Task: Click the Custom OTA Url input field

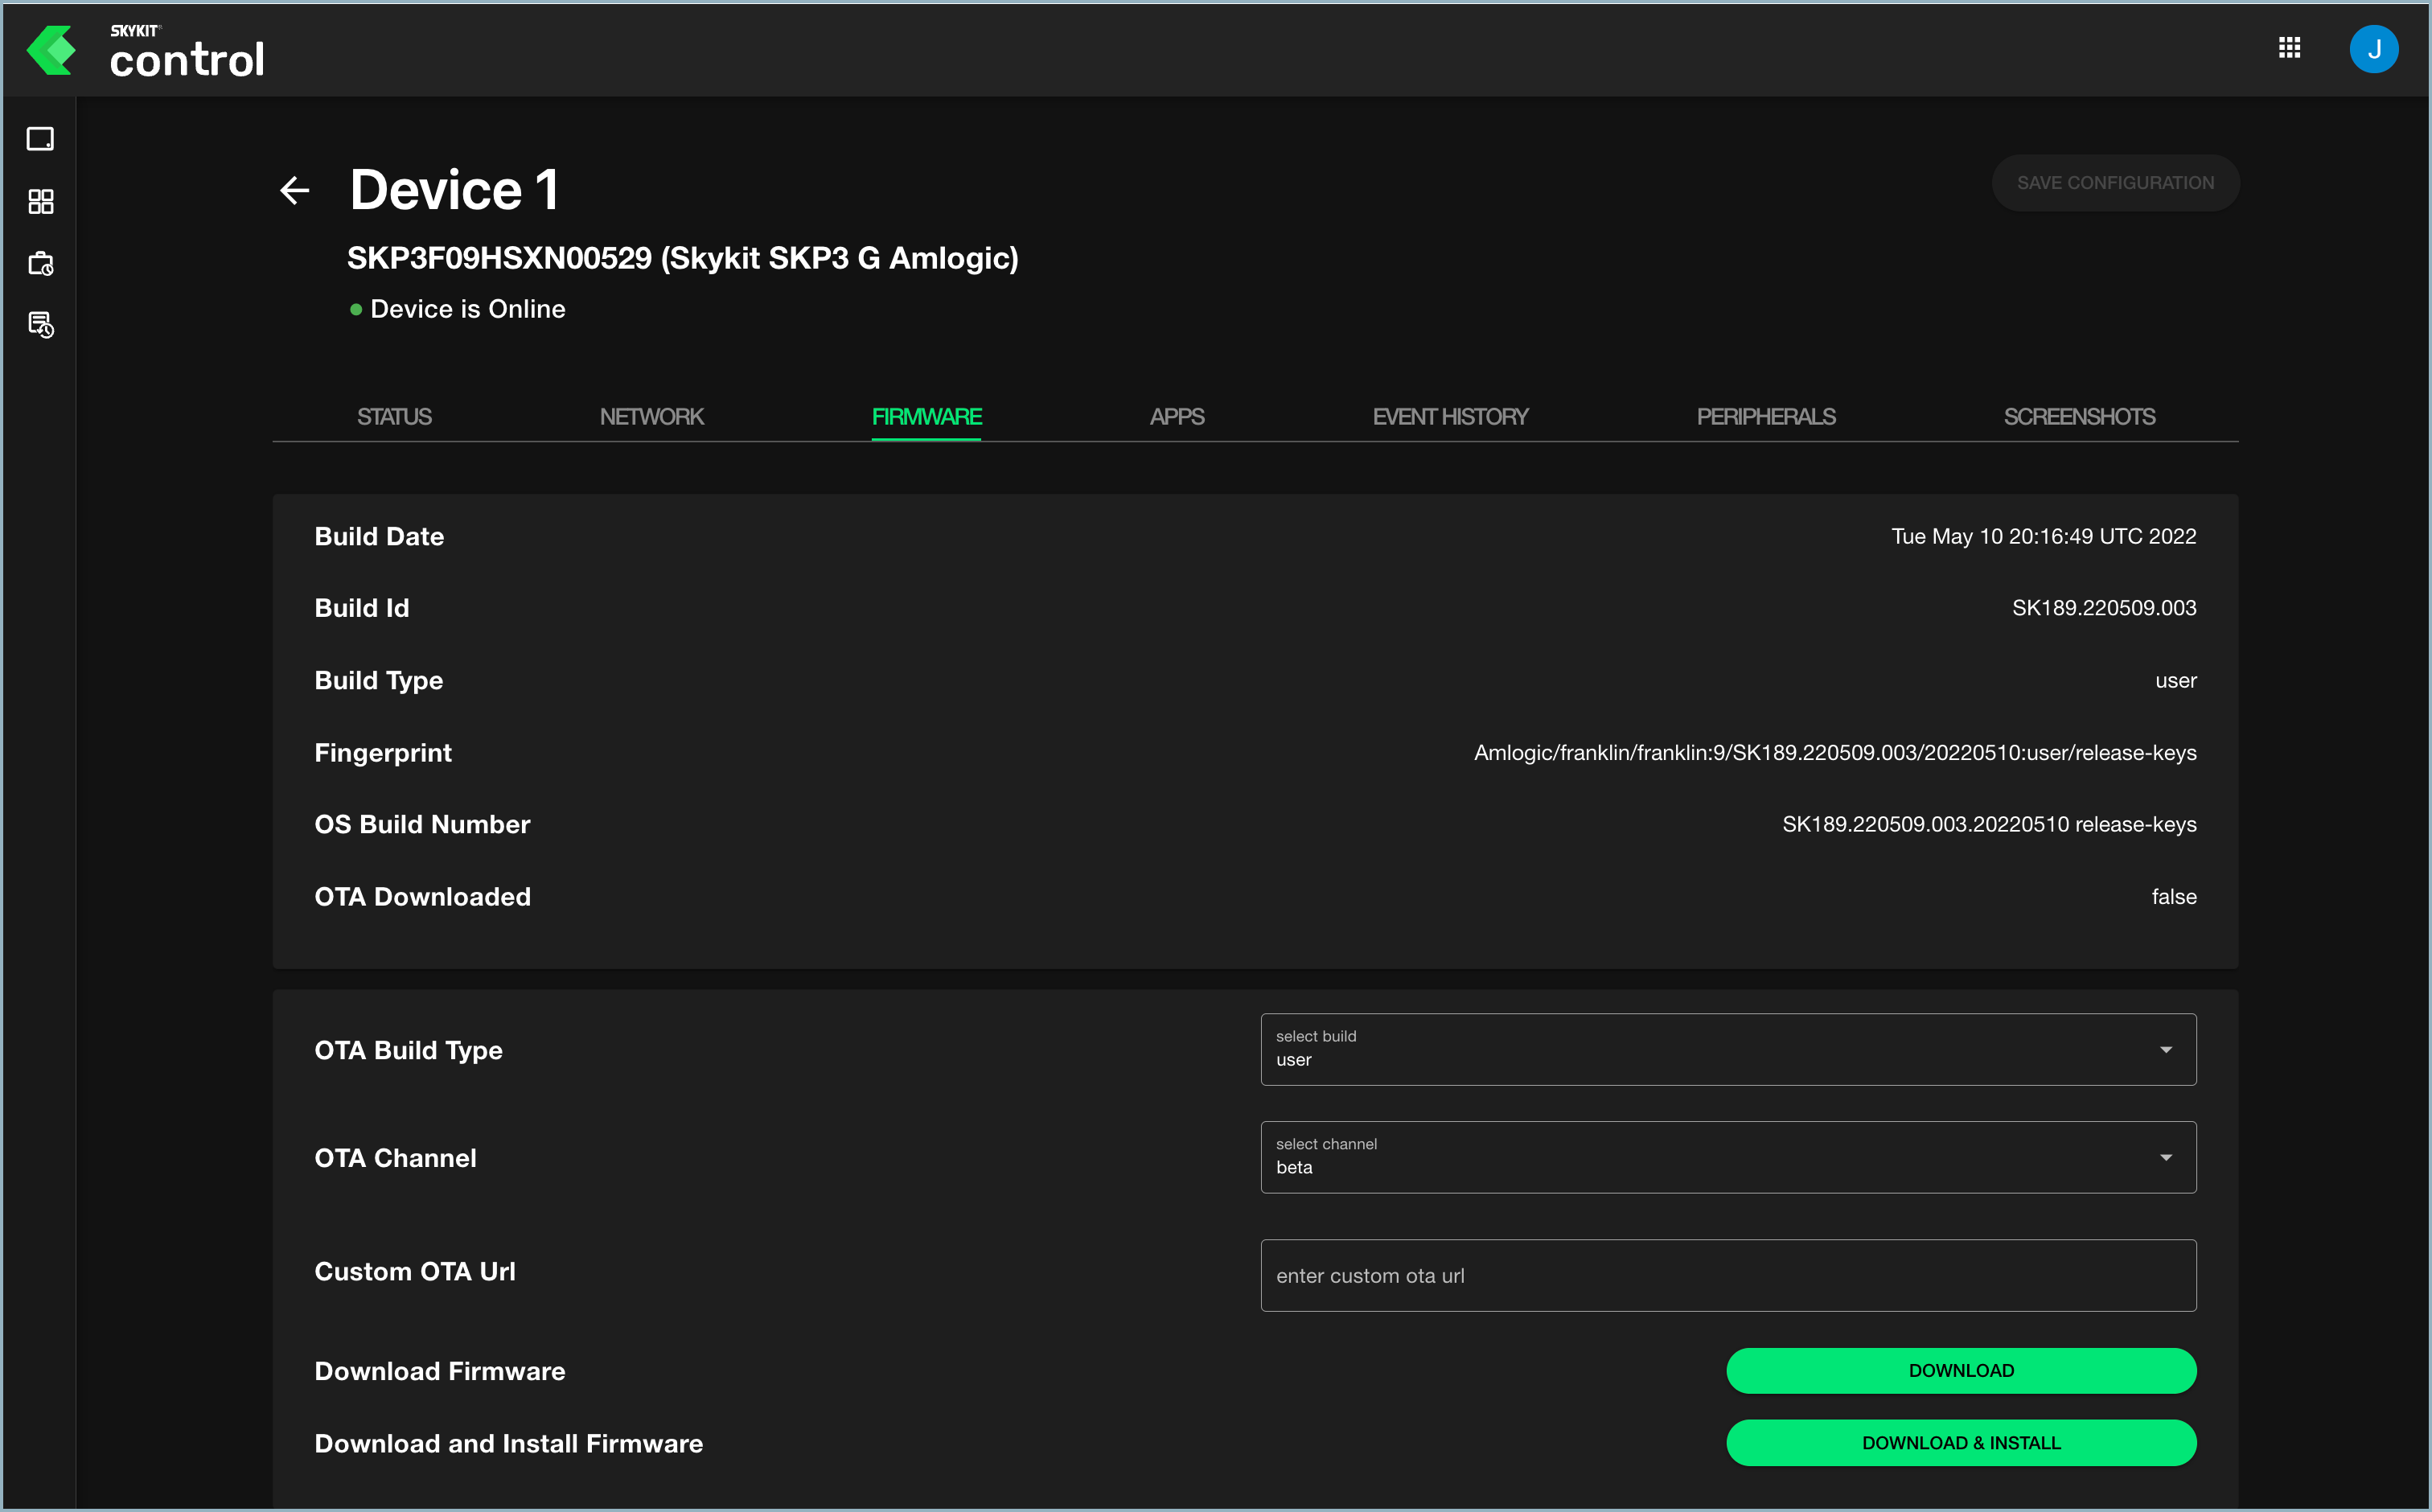Action: coord(1728,1275)
